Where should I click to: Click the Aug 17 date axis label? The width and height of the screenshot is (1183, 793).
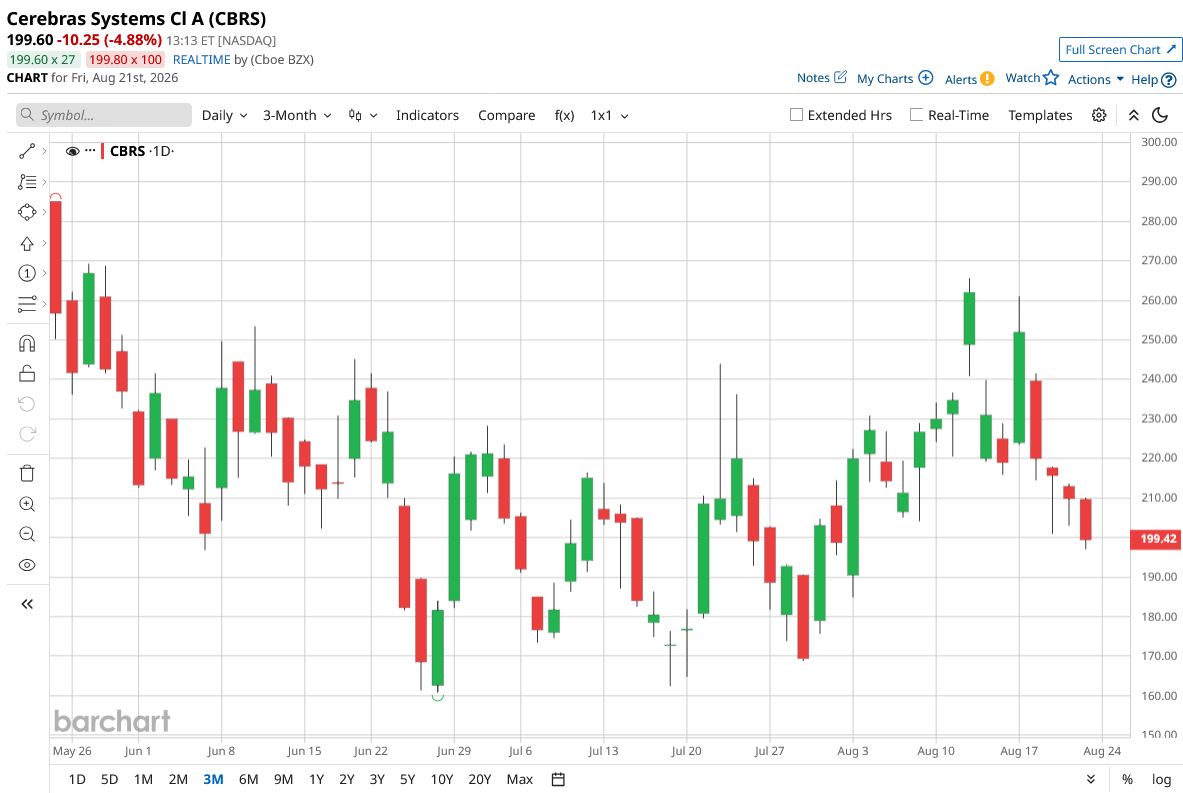pos(1019,751)
